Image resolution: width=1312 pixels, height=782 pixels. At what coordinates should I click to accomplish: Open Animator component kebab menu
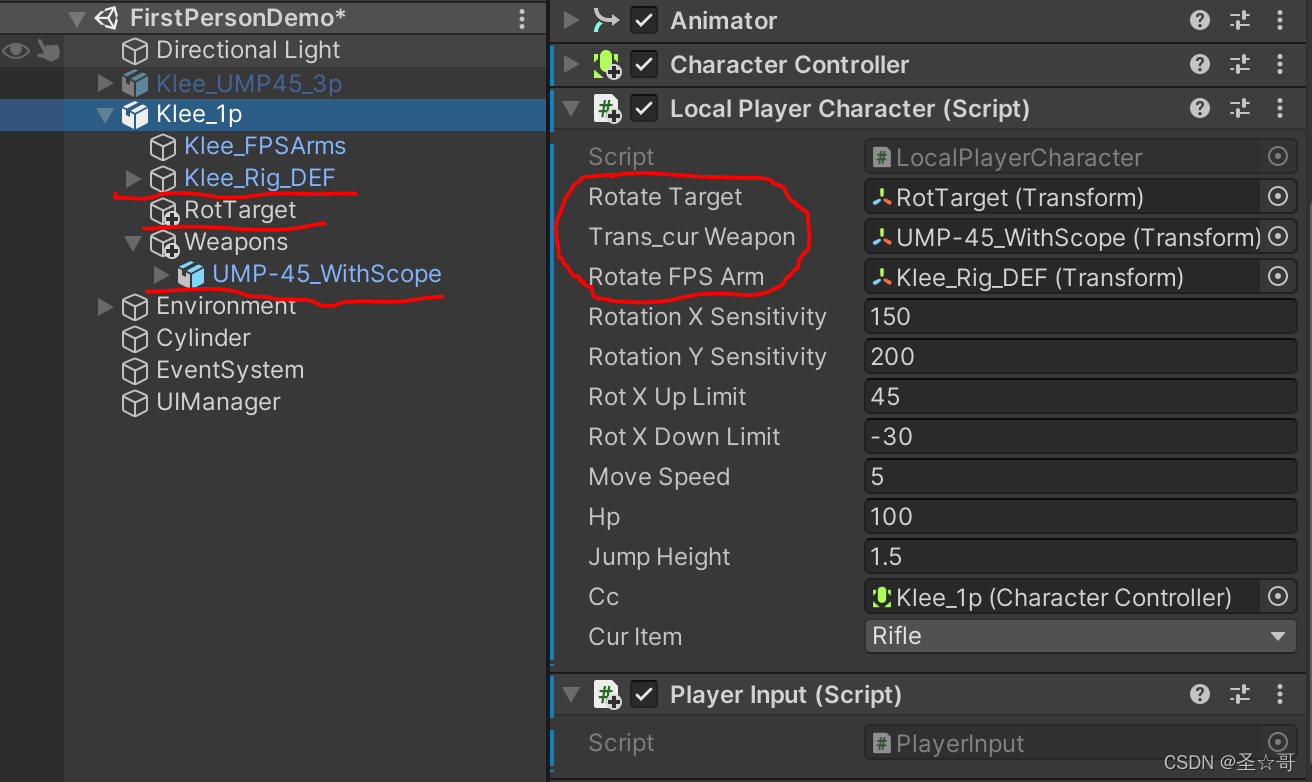(x=1280, y=20)
